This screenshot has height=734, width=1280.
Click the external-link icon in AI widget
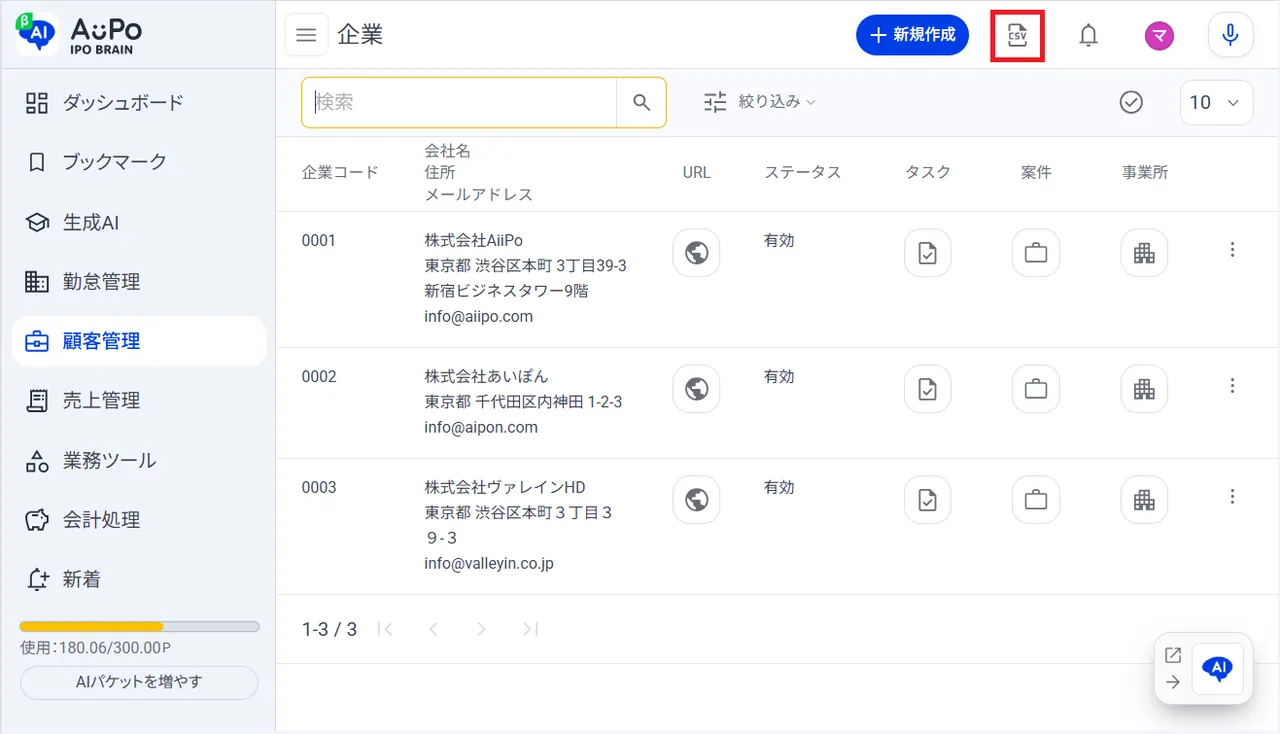tap(1173, 656)
